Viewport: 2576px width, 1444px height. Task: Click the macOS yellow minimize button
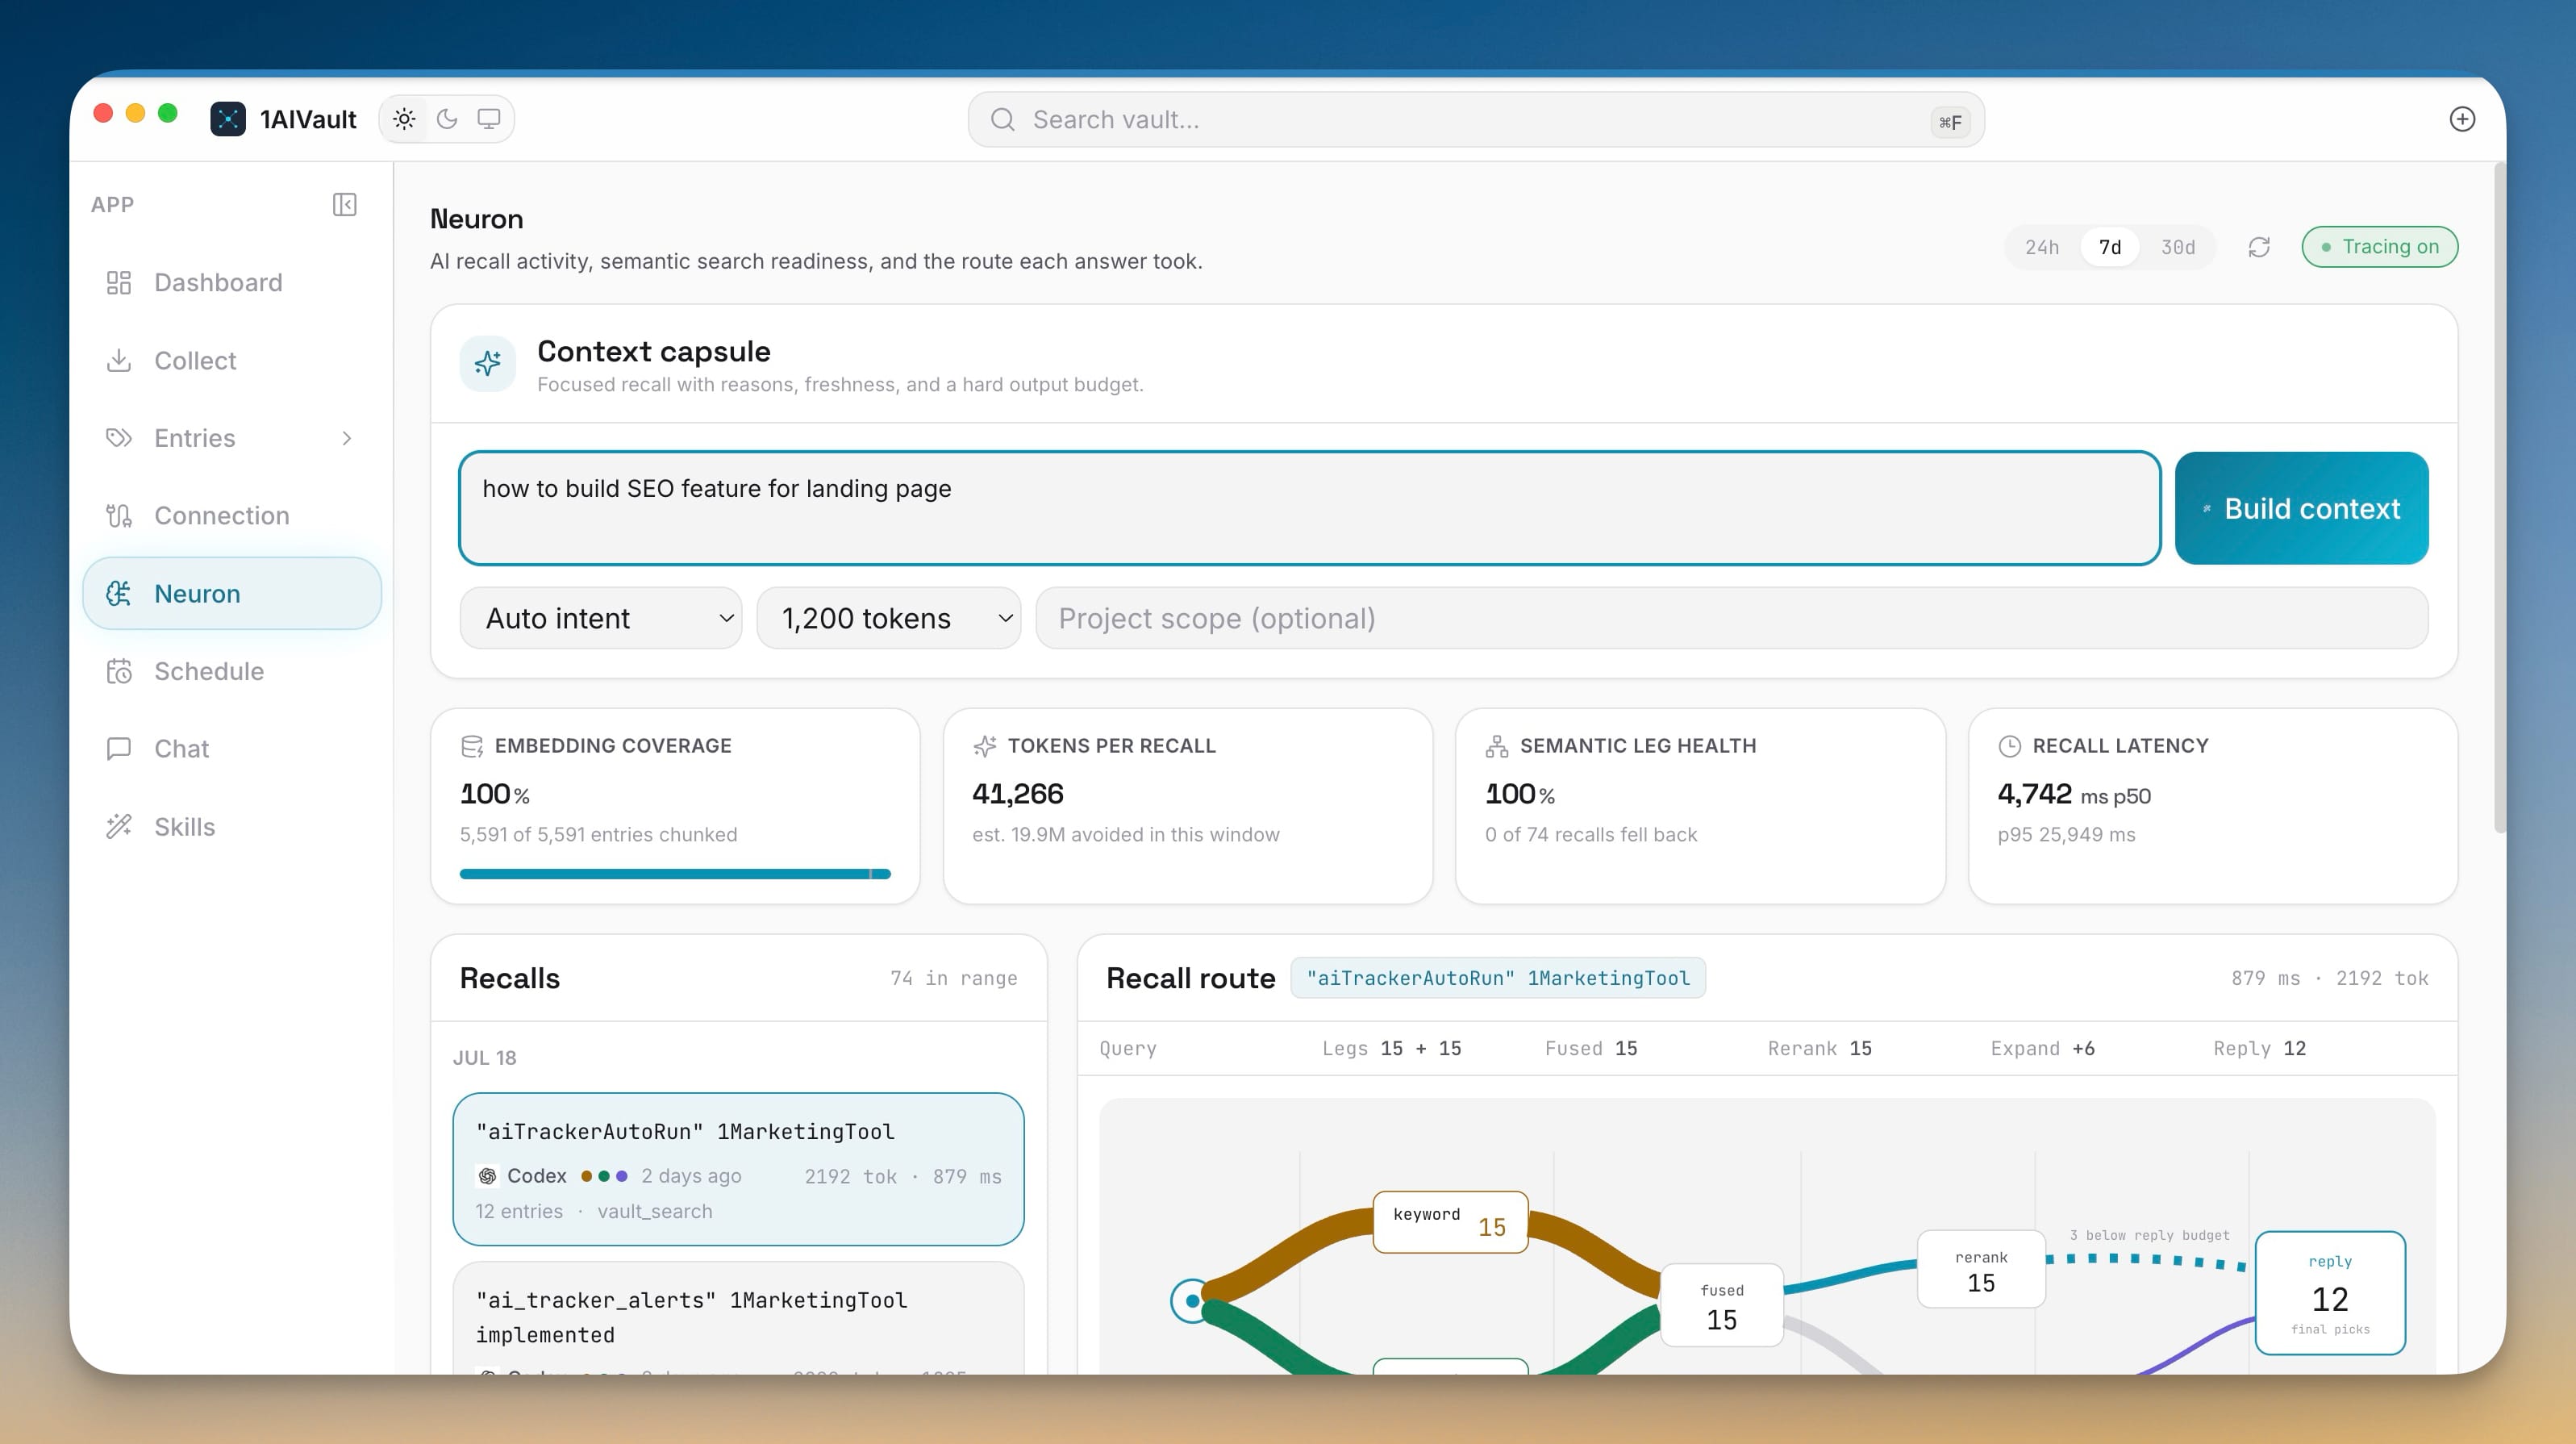(x=135, y=113)
